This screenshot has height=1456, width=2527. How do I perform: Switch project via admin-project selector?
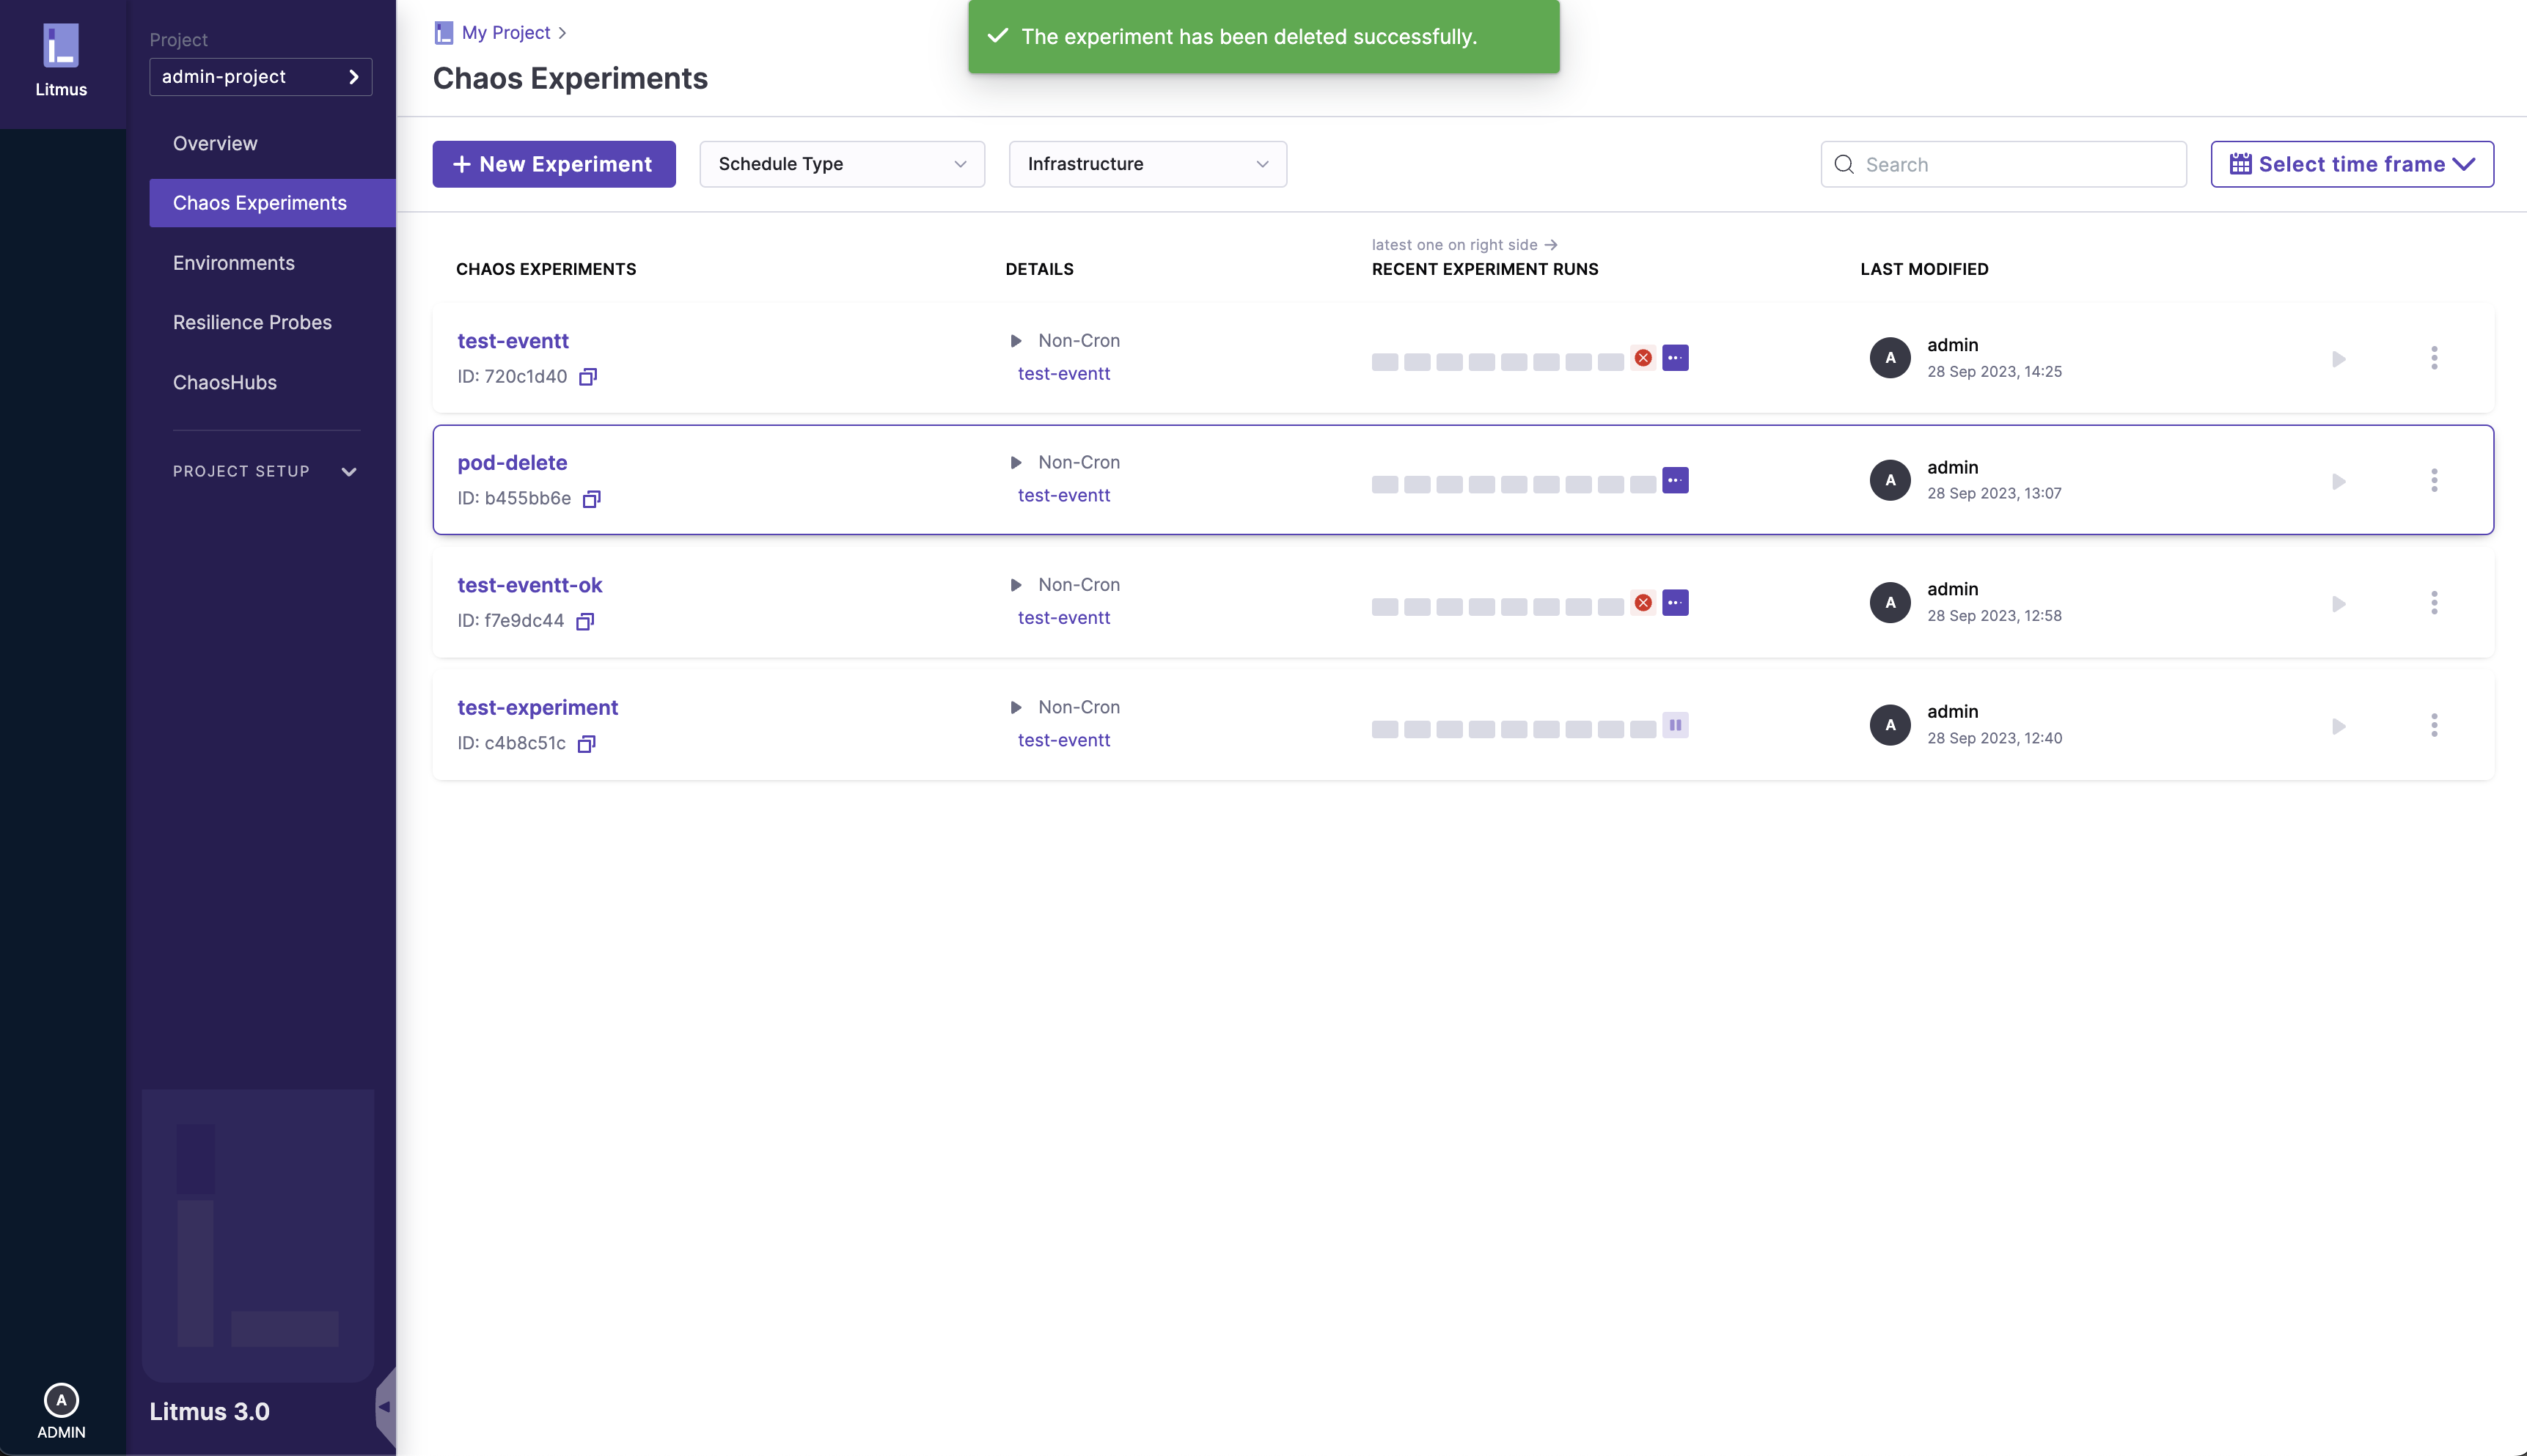pyautogui.click(x=260, y=77)
